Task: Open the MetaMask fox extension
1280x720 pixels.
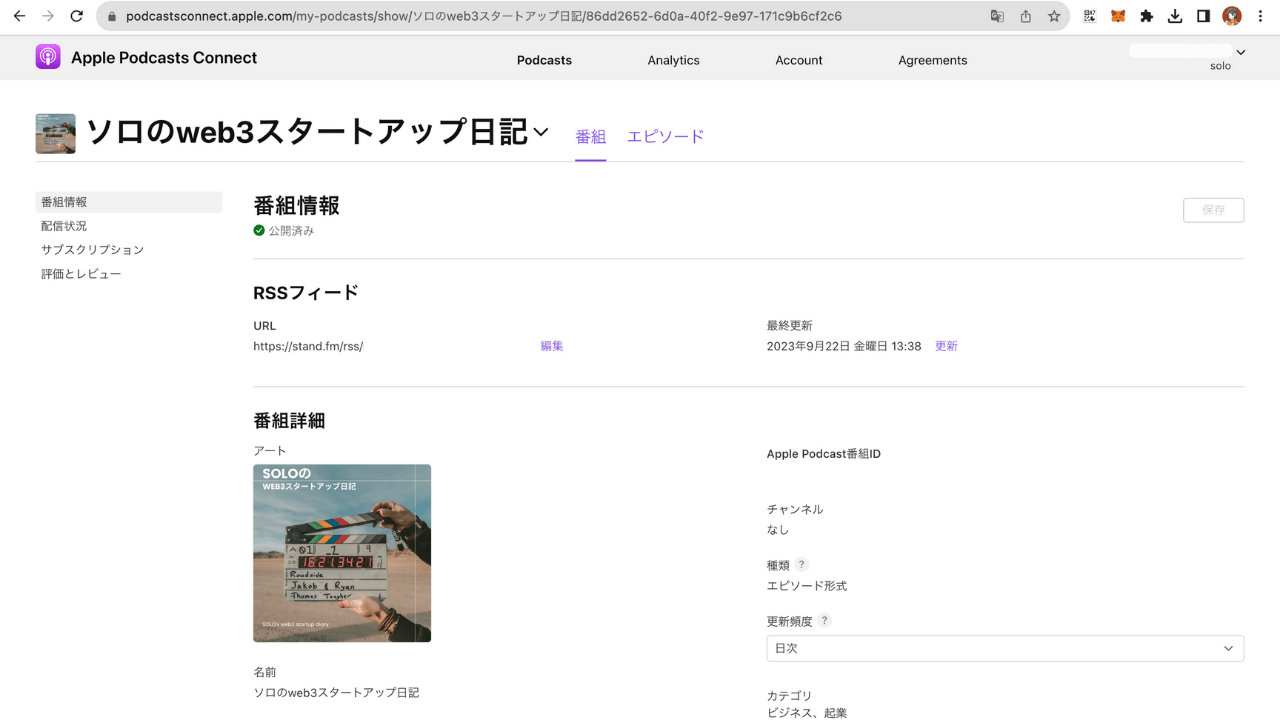Action: 1118,16
